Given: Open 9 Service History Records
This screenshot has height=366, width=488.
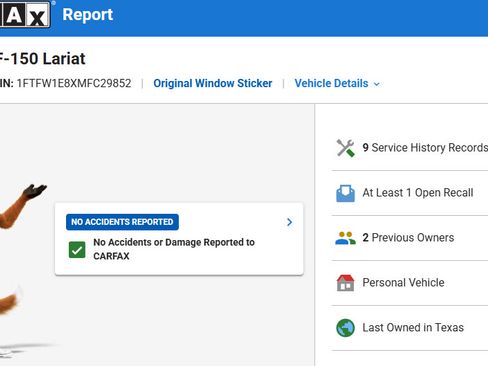Looking at the screenshot, I should [x=425, y=148].
